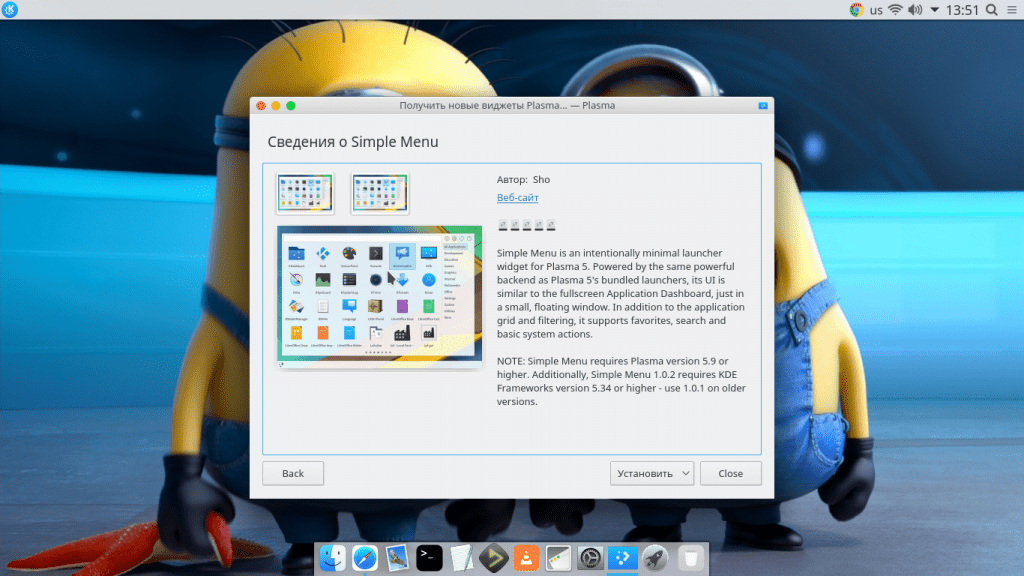The image size is (1024, 576).
Task: Open the Trash in the dock
Action: 690,558
